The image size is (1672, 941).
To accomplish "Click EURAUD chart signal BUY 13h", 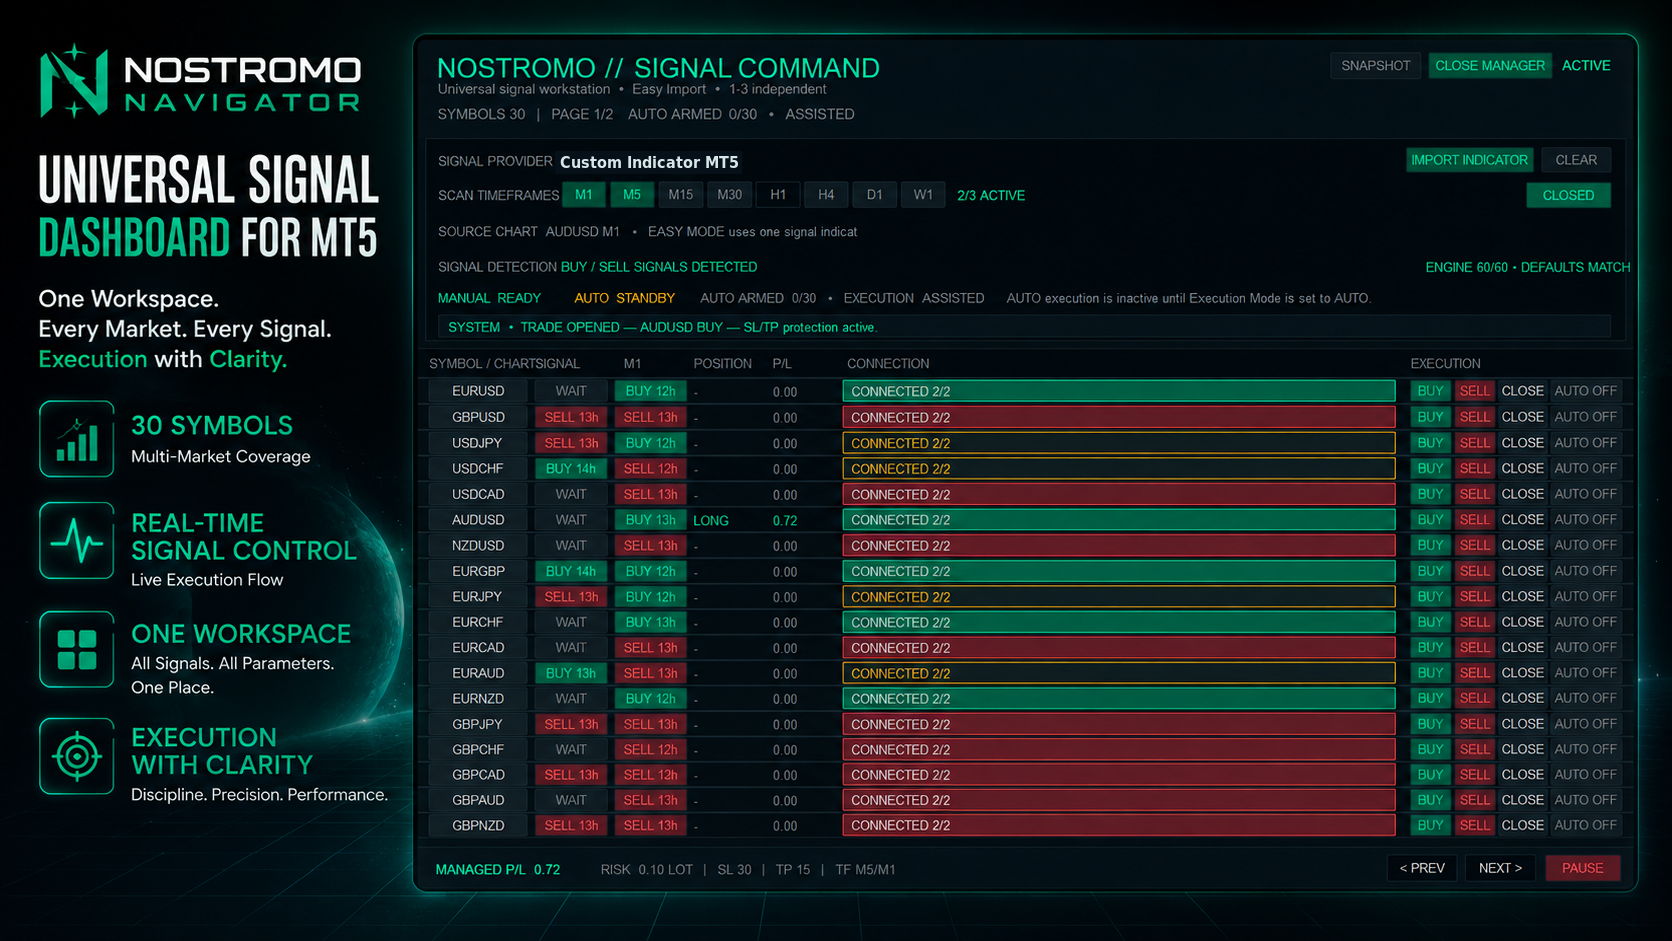I will (571, 673).
